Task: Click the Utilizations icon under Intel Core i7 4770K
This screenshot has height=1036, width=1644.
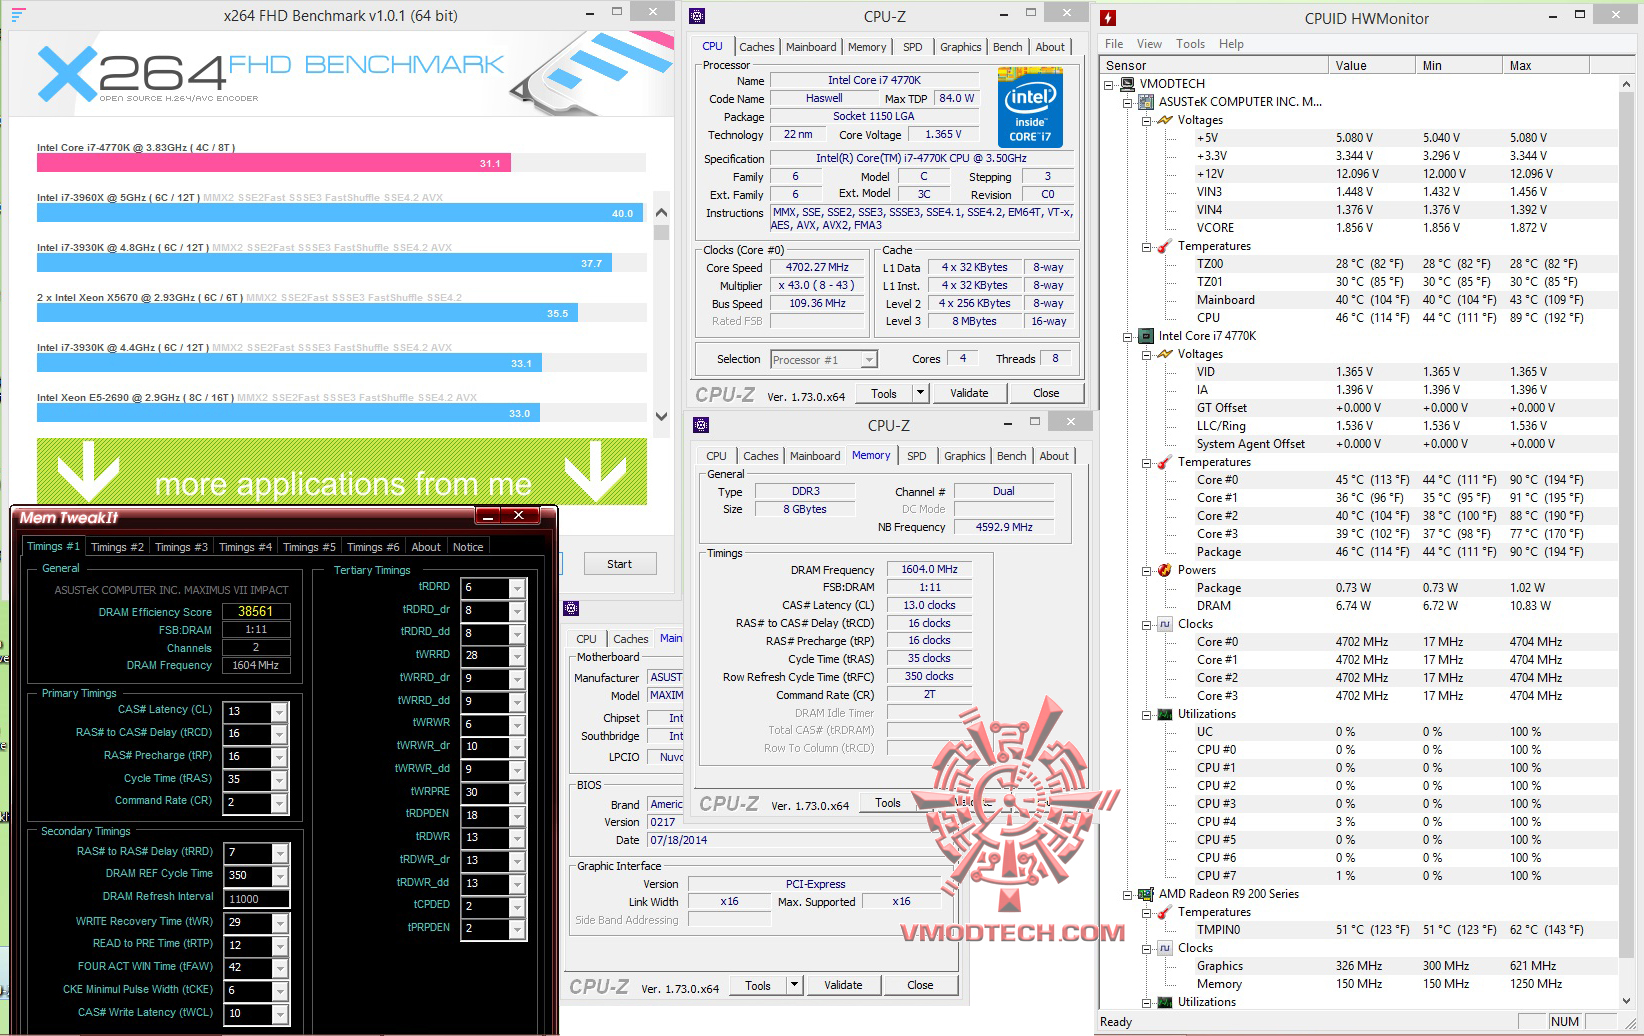Action: point(1164,714)
